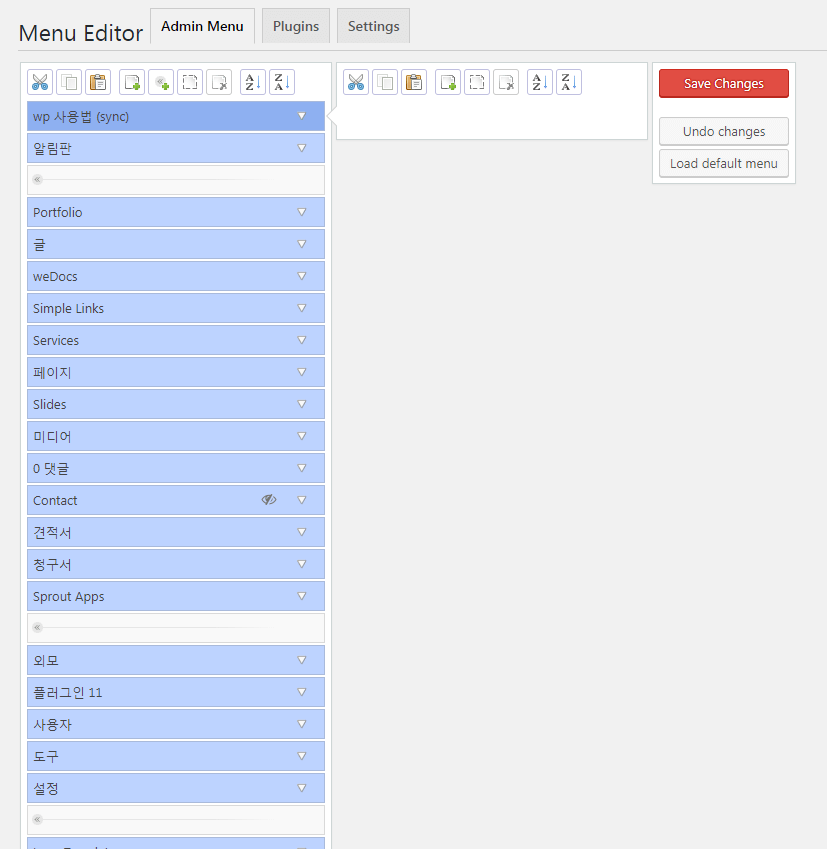Sort left menu list A to Z

click(253, 82)
